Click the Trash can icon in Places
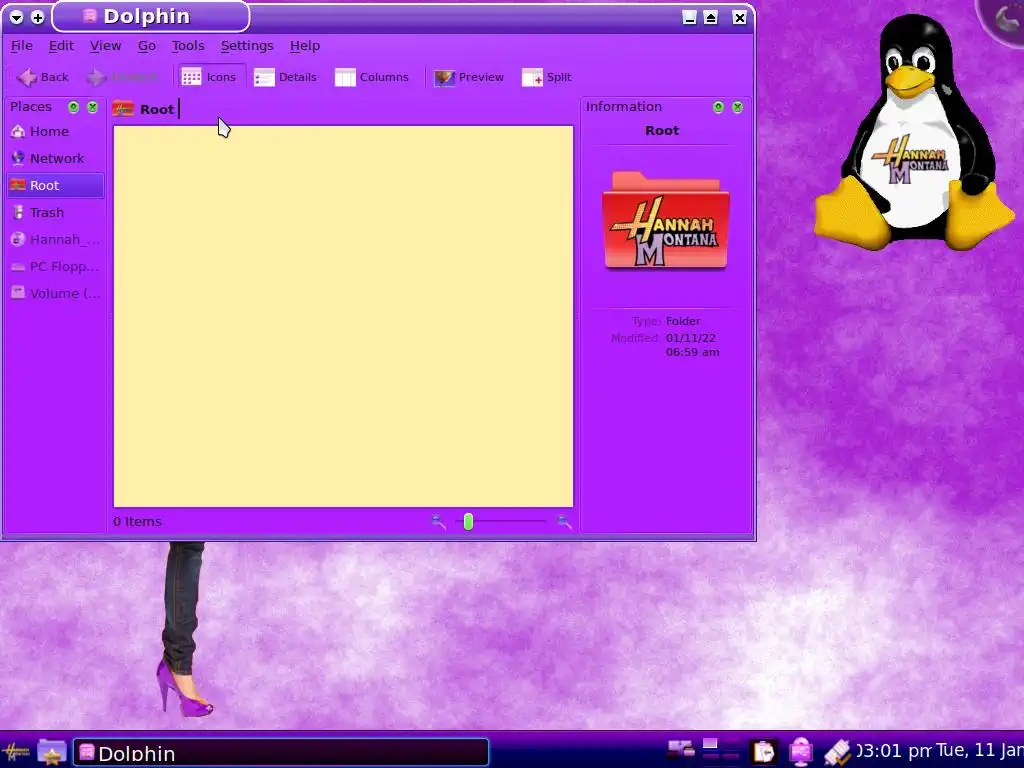This screenshot has width=1024, height=768. point(18,212)
